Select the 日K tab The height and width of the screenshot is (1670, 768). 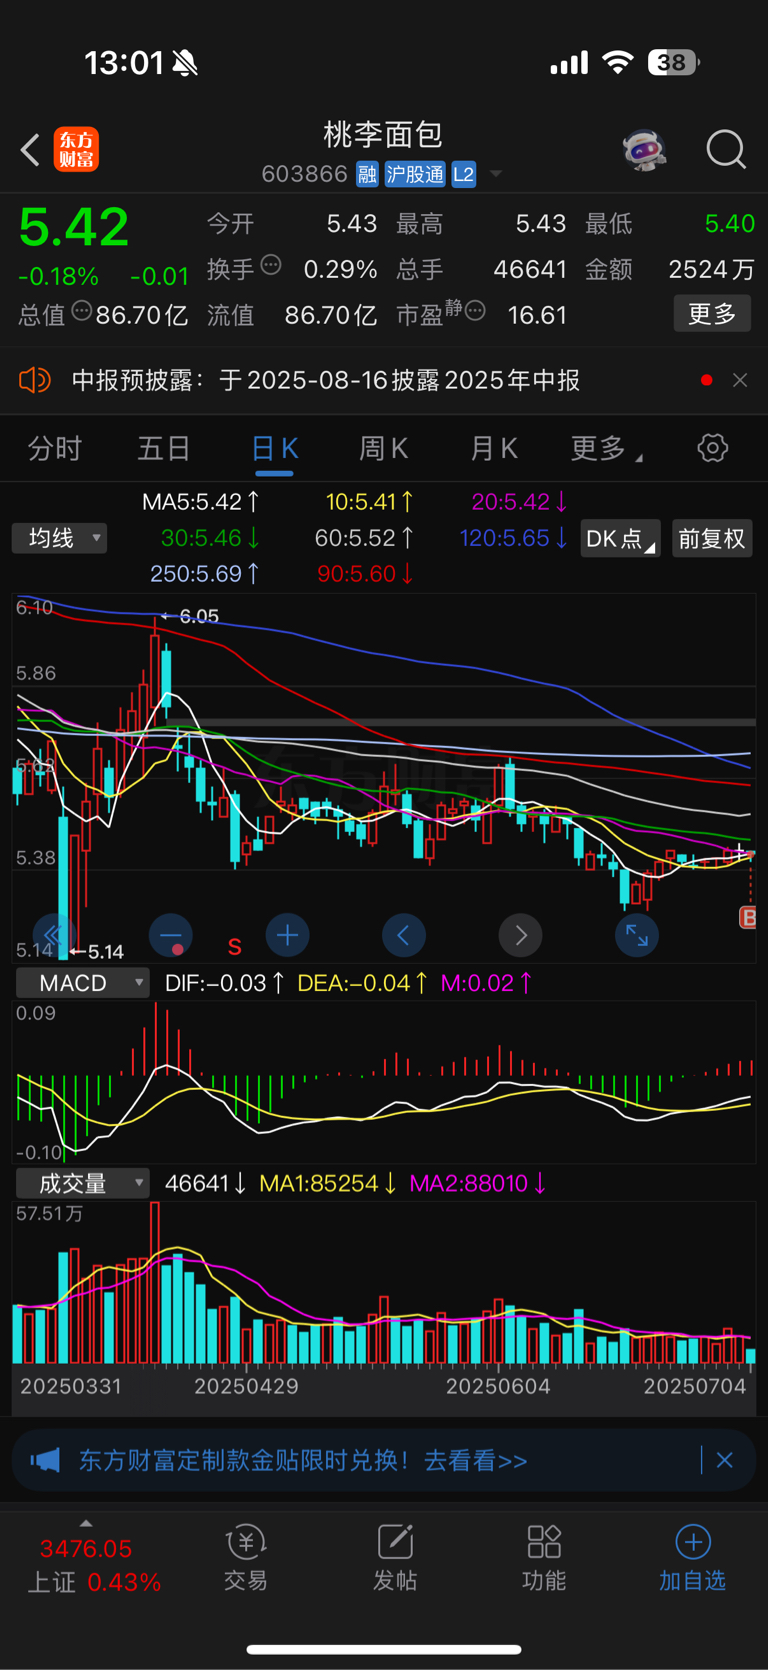pyautogui.click(x=274, y=448)
